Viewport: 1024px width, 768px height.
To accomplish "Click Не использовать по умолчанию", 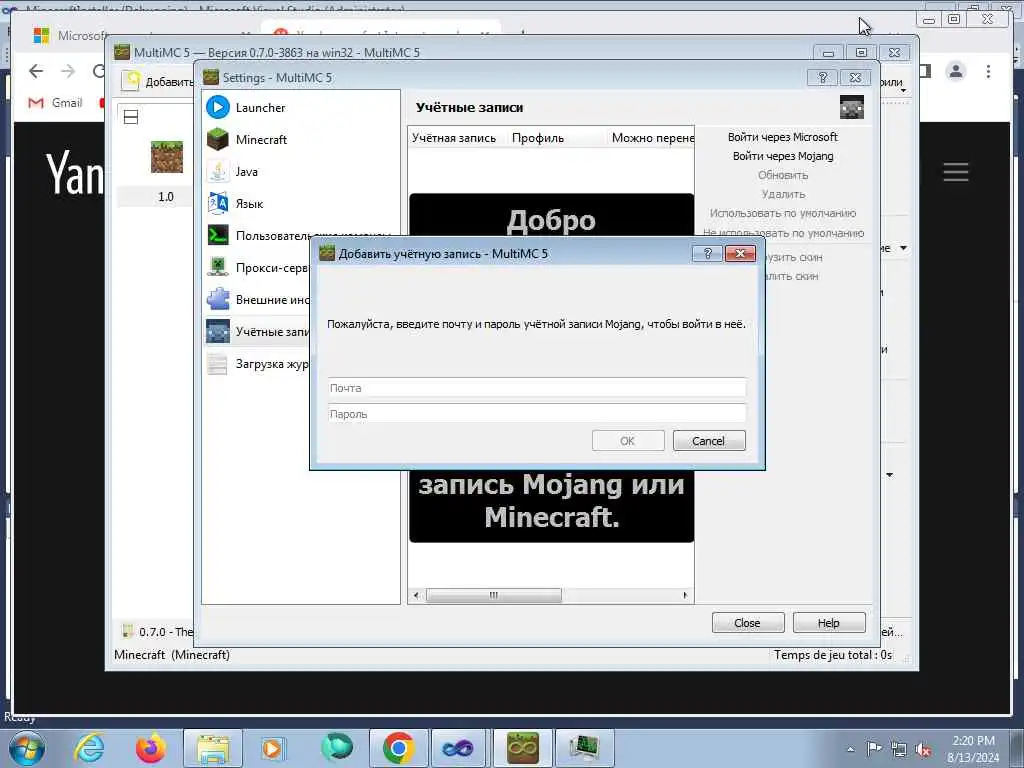I will point(784,232).
